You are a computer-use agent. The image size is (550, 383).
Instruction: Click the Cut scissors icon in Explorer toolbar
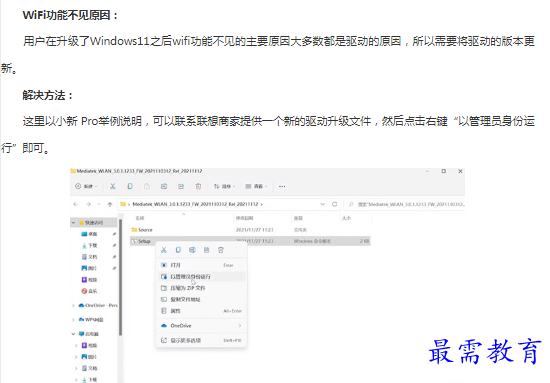(x=113, y=186)
